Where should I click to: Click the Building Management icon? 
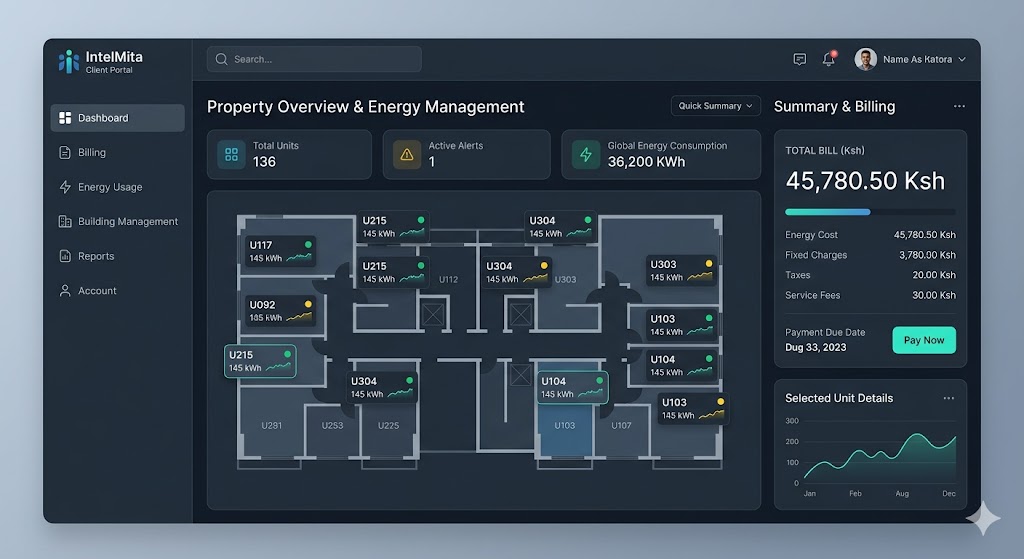click(65, 222)
